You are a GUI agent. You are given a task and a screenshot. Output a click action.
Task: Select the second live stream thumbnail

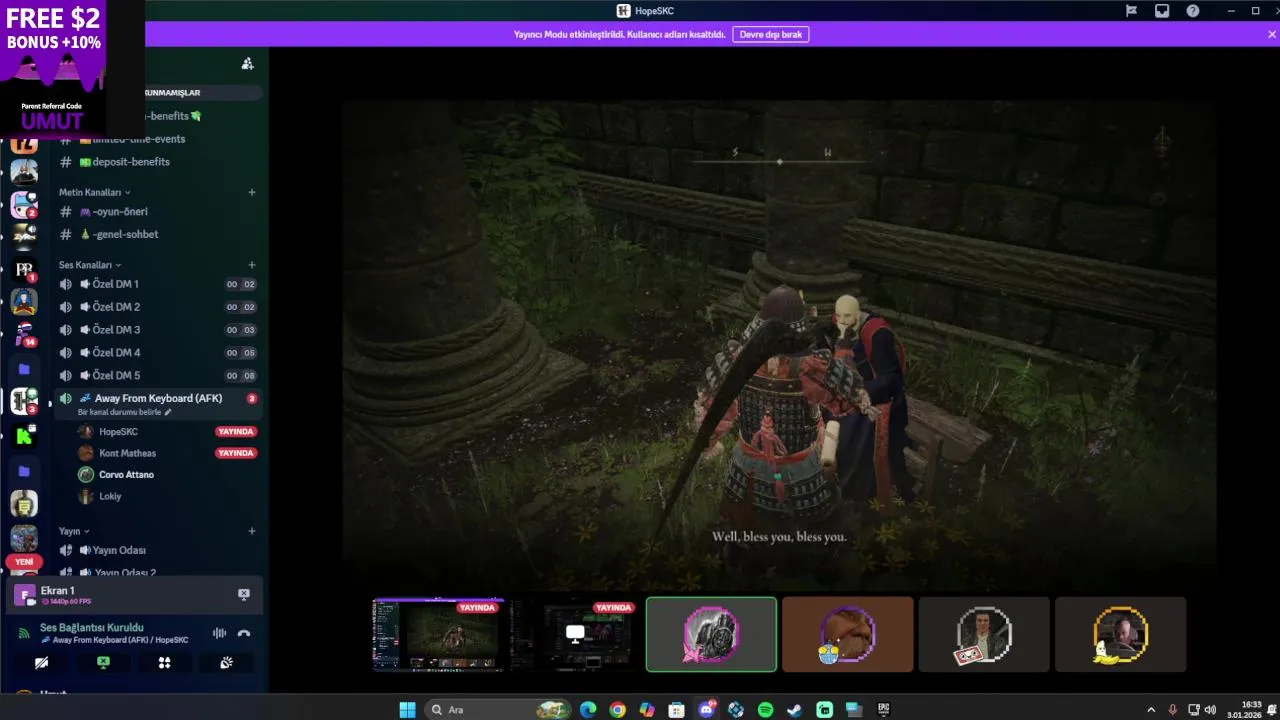pos(574,634)
